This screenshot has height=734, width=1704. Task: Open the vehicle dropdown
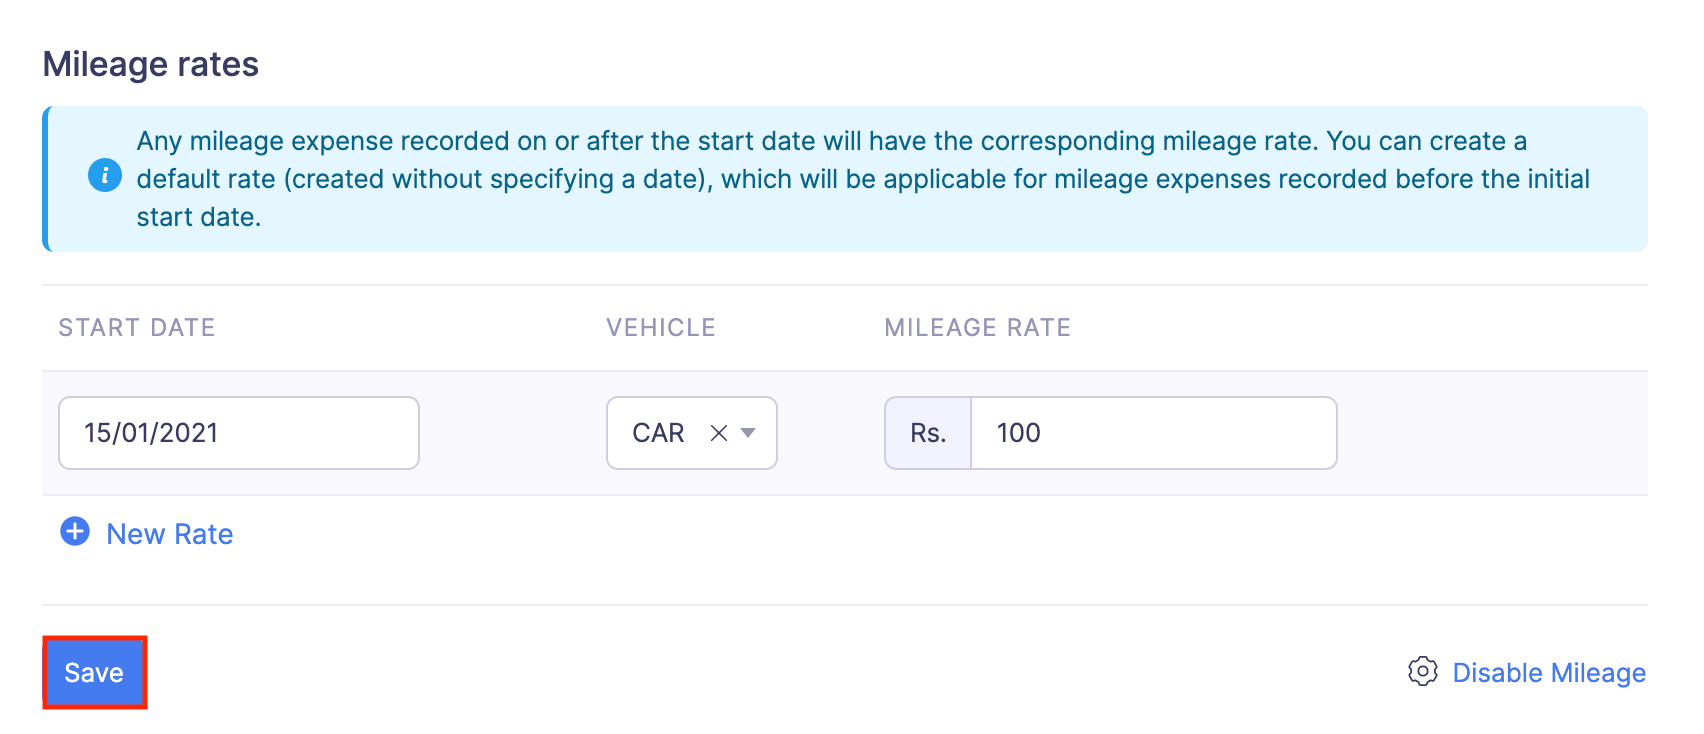click(x=691, y=433)
